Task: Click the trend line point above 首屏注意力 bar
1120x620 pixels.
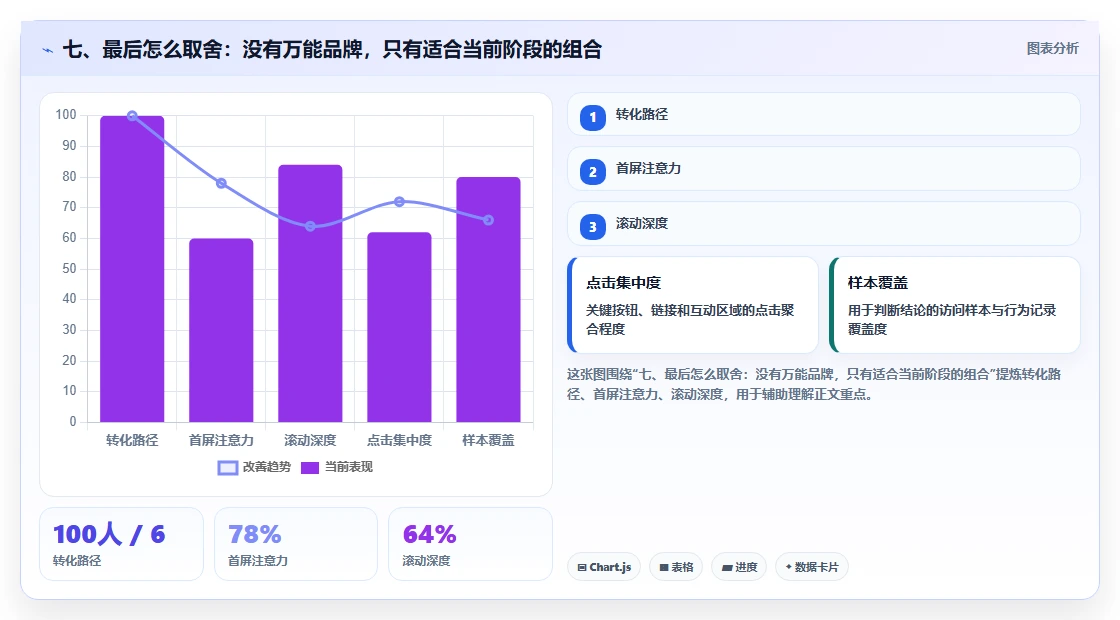Action: [221, 184]
